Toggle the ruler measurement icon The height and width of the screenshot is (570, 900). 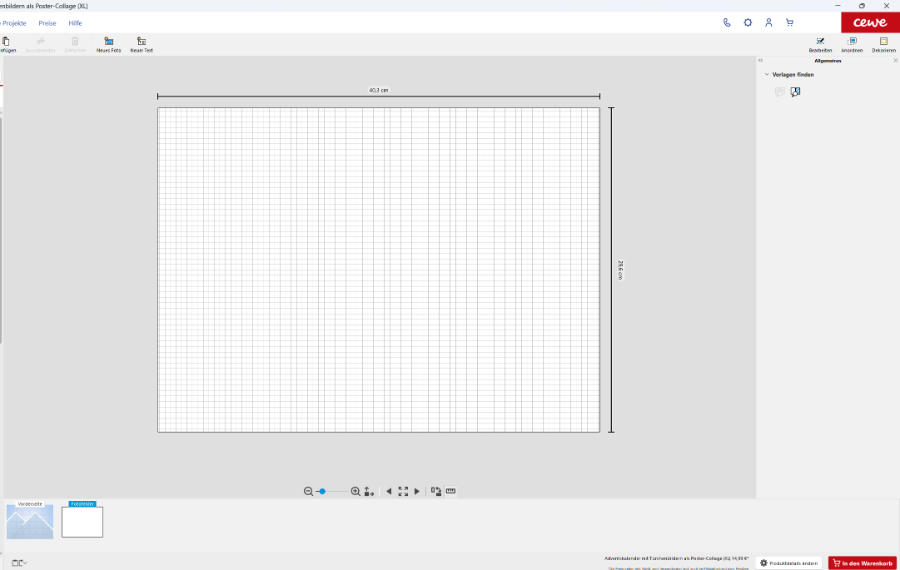pyautogui.click(x=451, y=491)
